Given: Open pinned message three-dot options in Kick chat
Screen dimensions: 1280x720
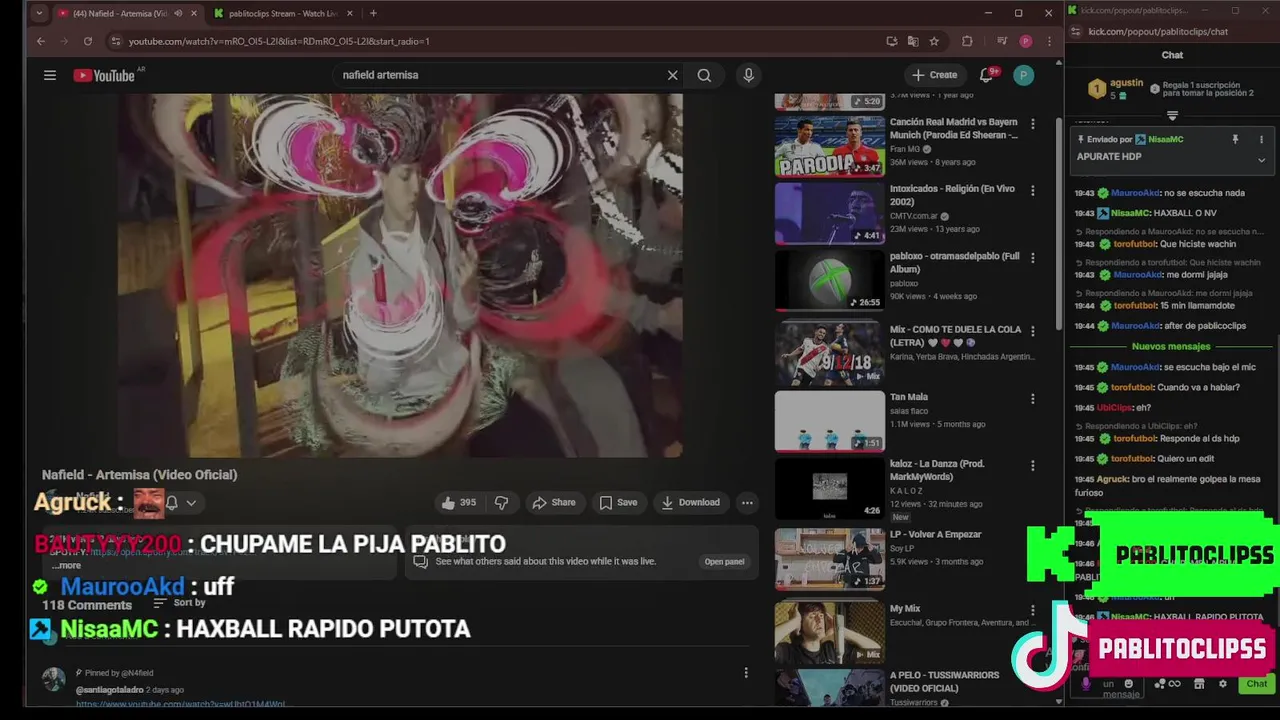Looking at the screenshot, I should [1261, 140].
